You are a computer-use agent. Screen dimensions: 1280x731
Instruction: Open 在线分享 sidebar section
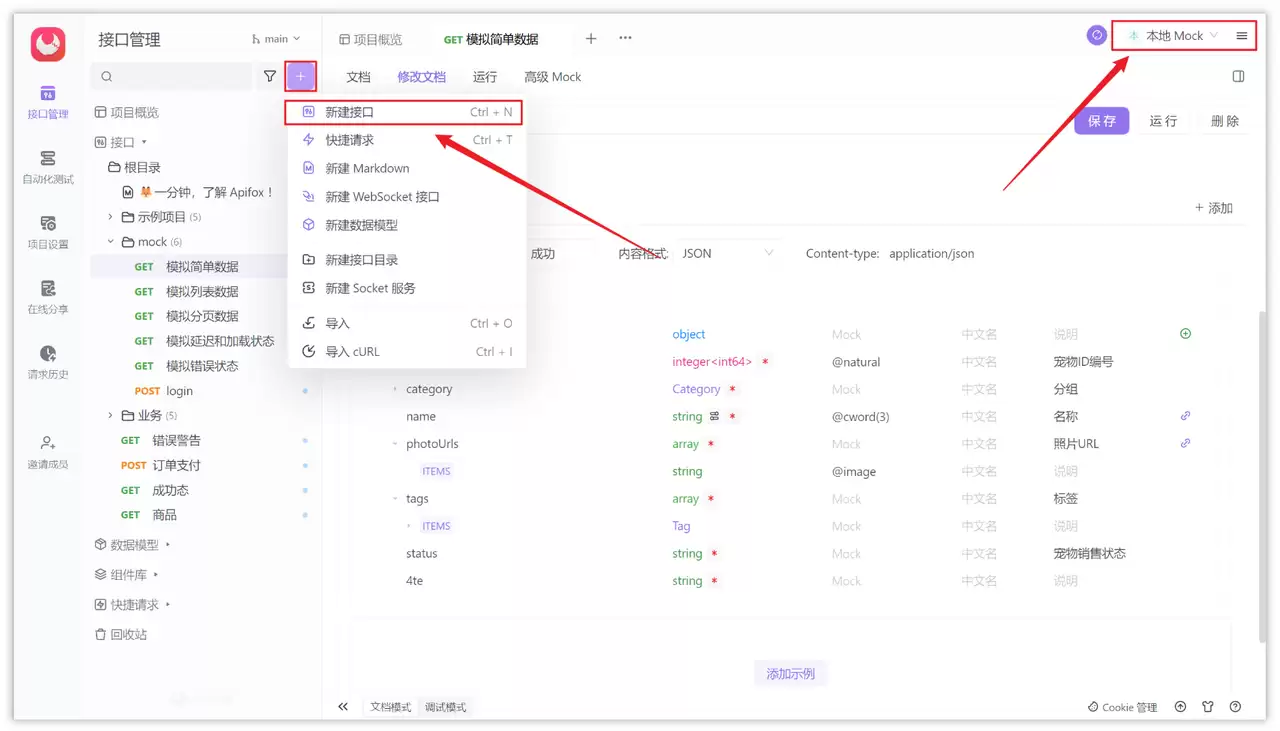[48, 297]
